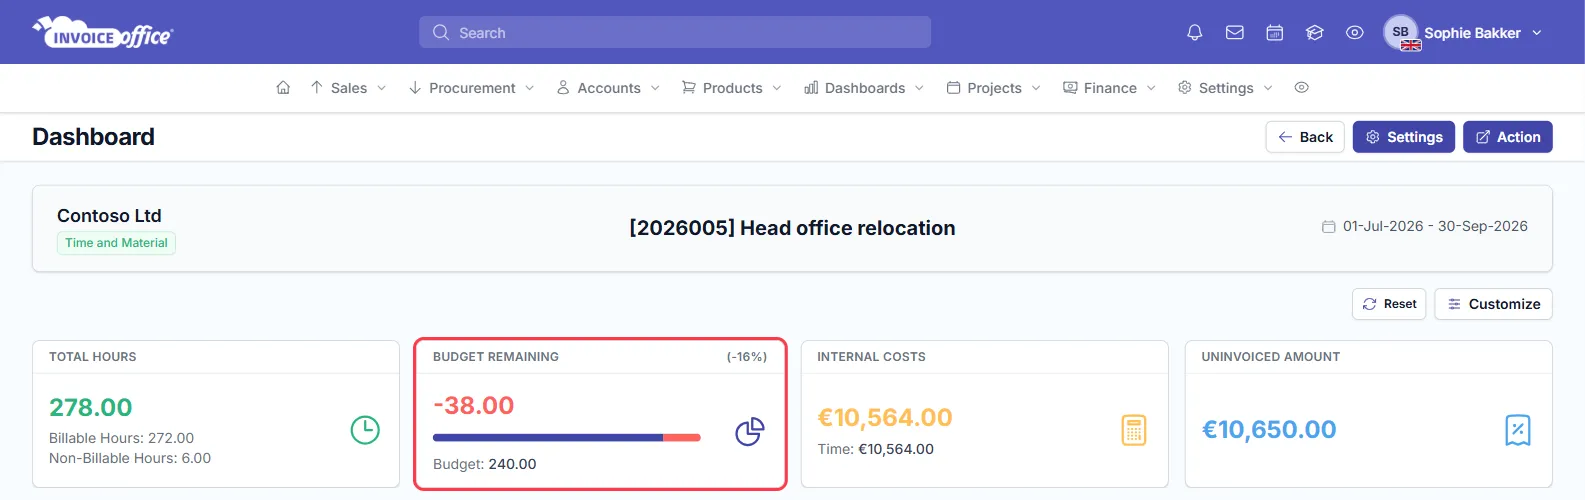The image size is (1585, 500).
Task: Click the Billable Hours: 272.00 line
Action: click(121, 438)
